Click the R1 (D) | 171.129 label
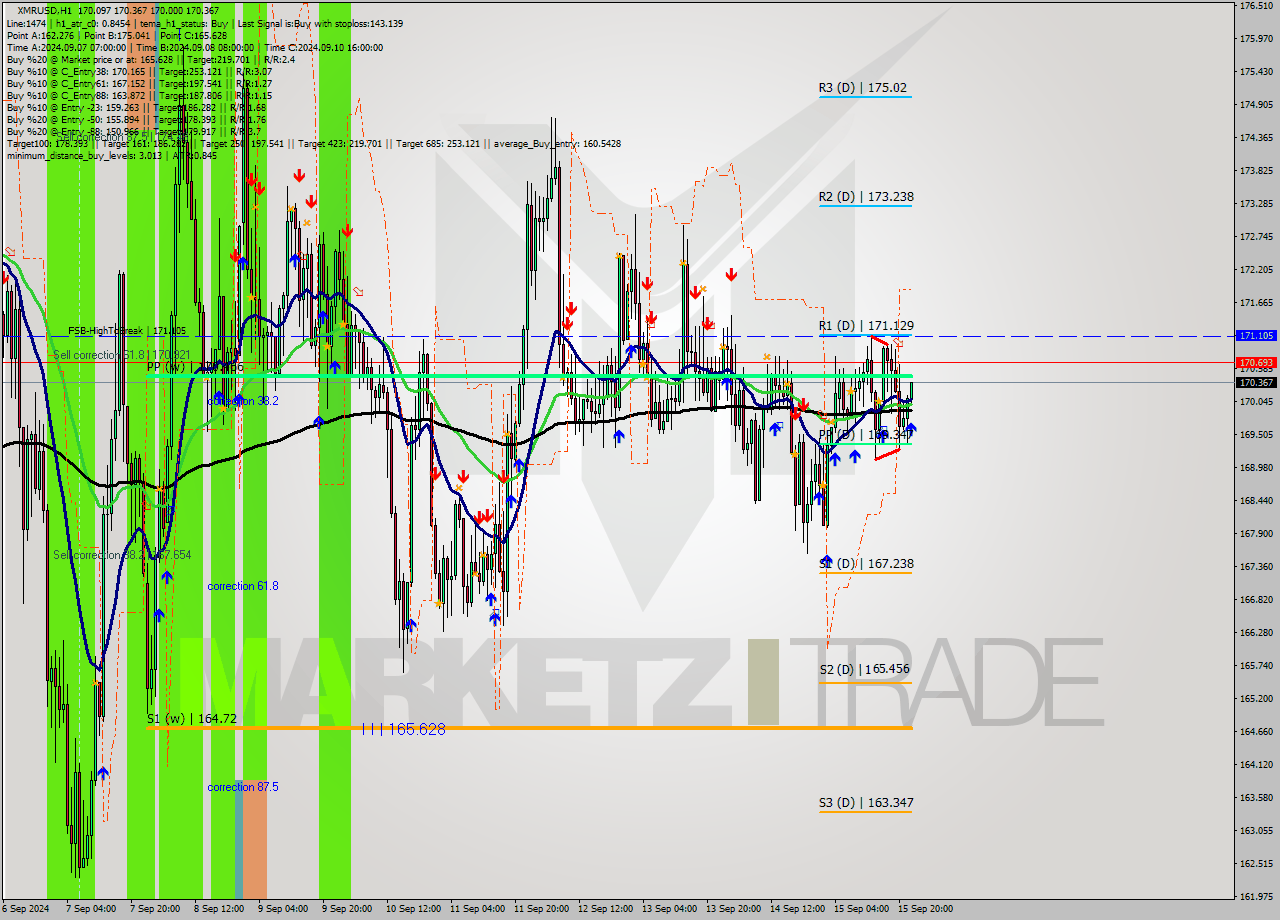The height and width of the screenshot is (920, 1280). (x=866, y=326)
